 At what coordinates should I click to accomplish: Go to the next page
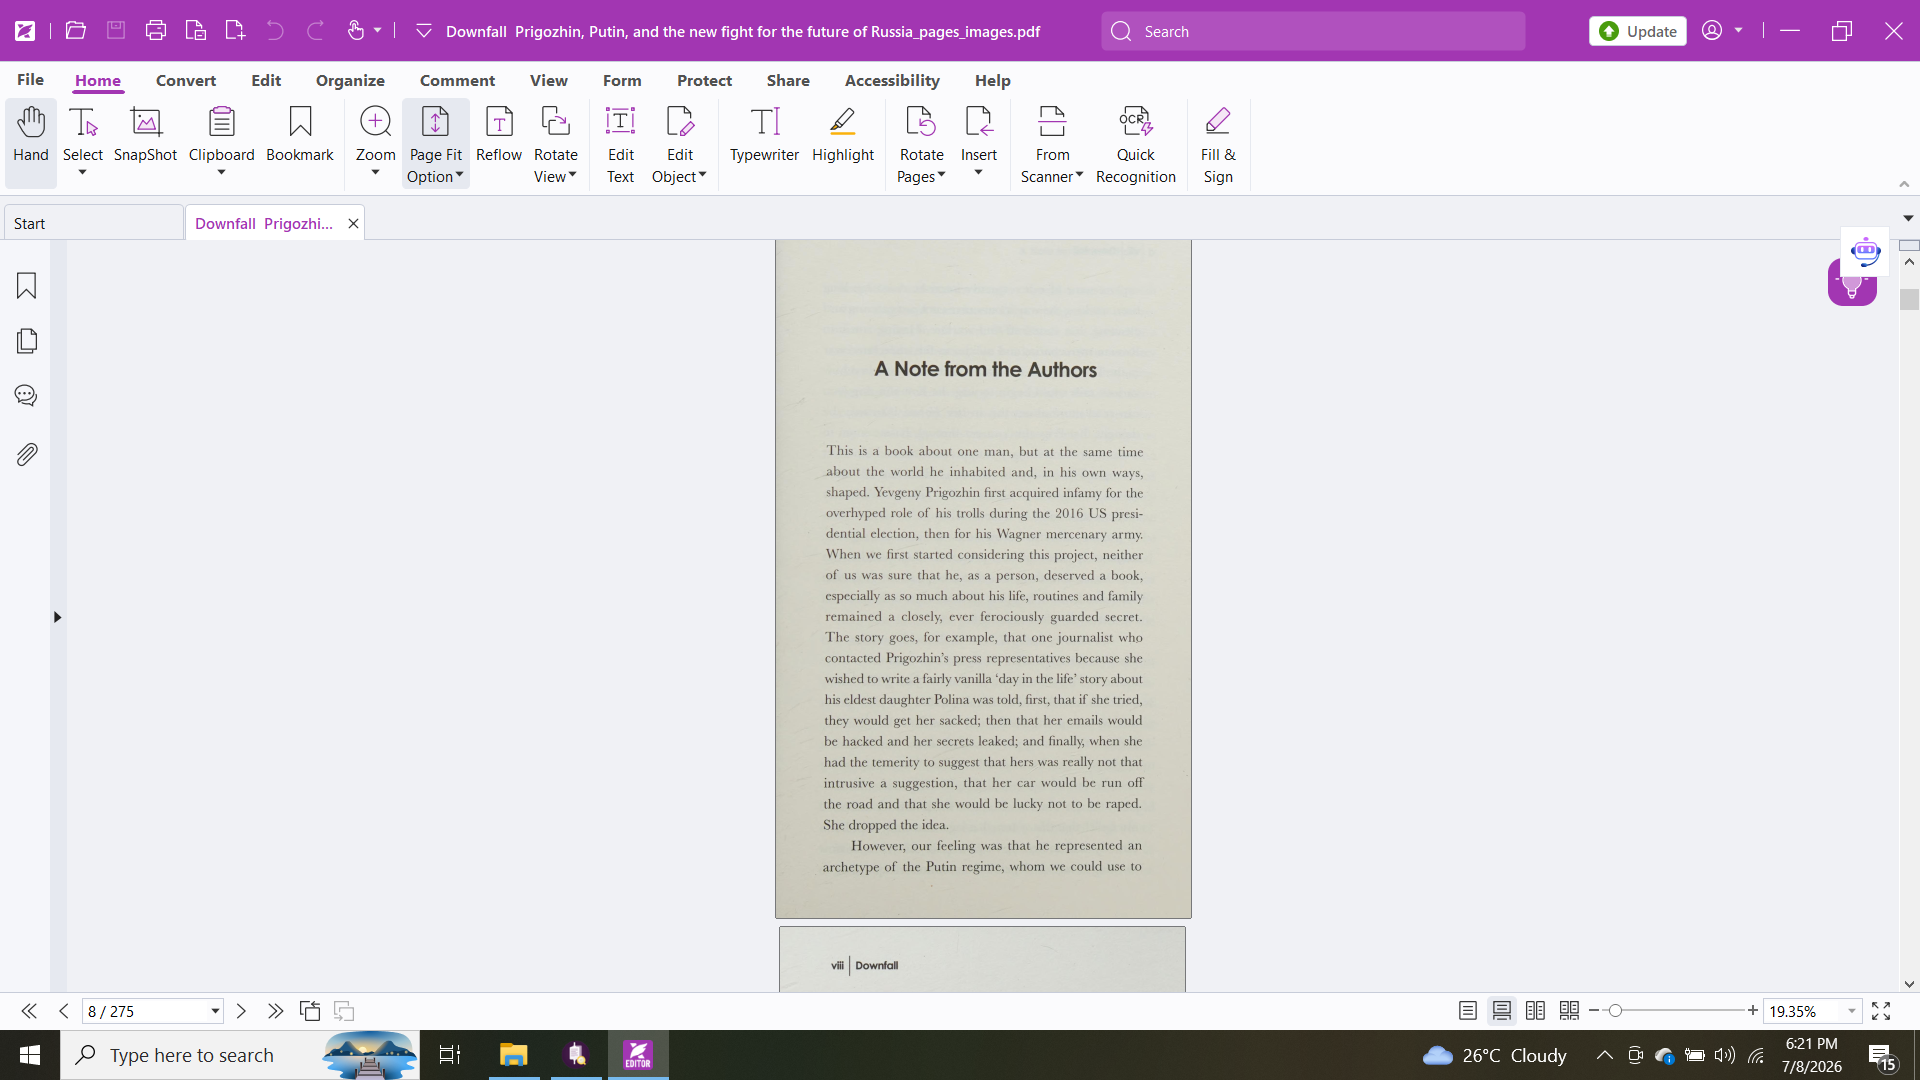pos(241,1011)
